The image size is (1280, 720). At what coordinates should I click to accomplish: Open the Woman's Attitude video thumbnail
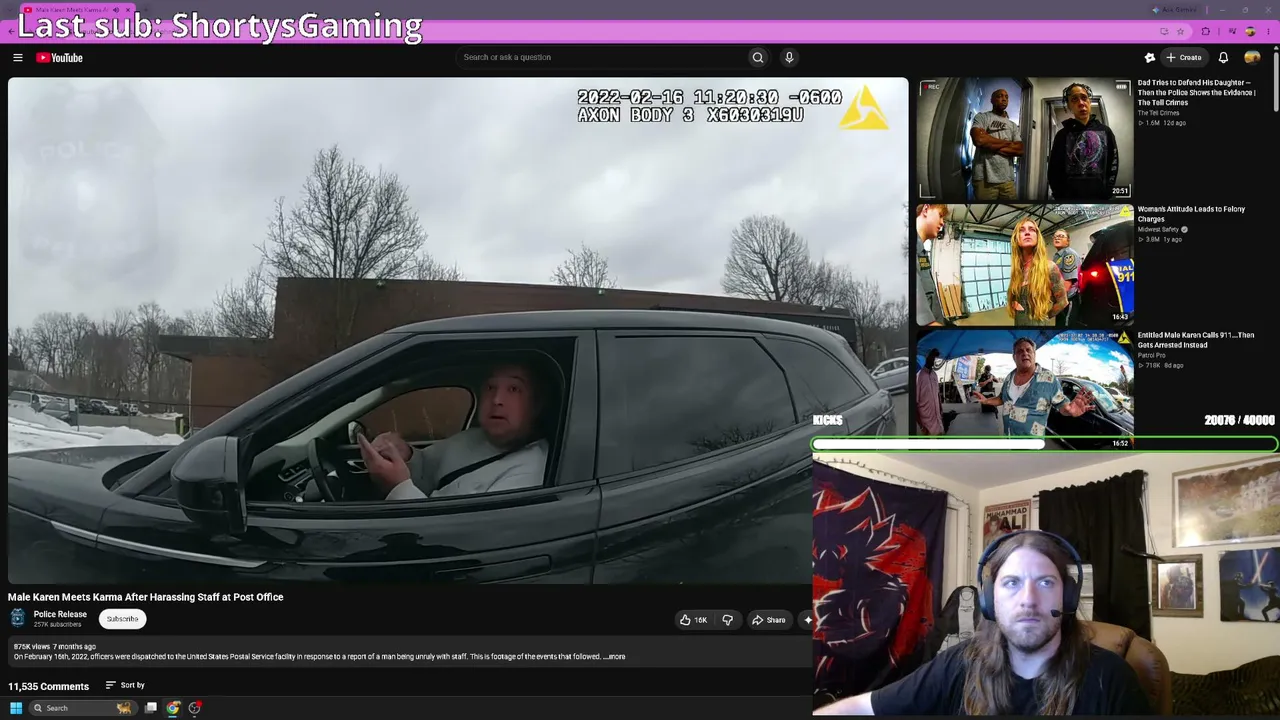pyautogui.click(x=1024, y=265)
